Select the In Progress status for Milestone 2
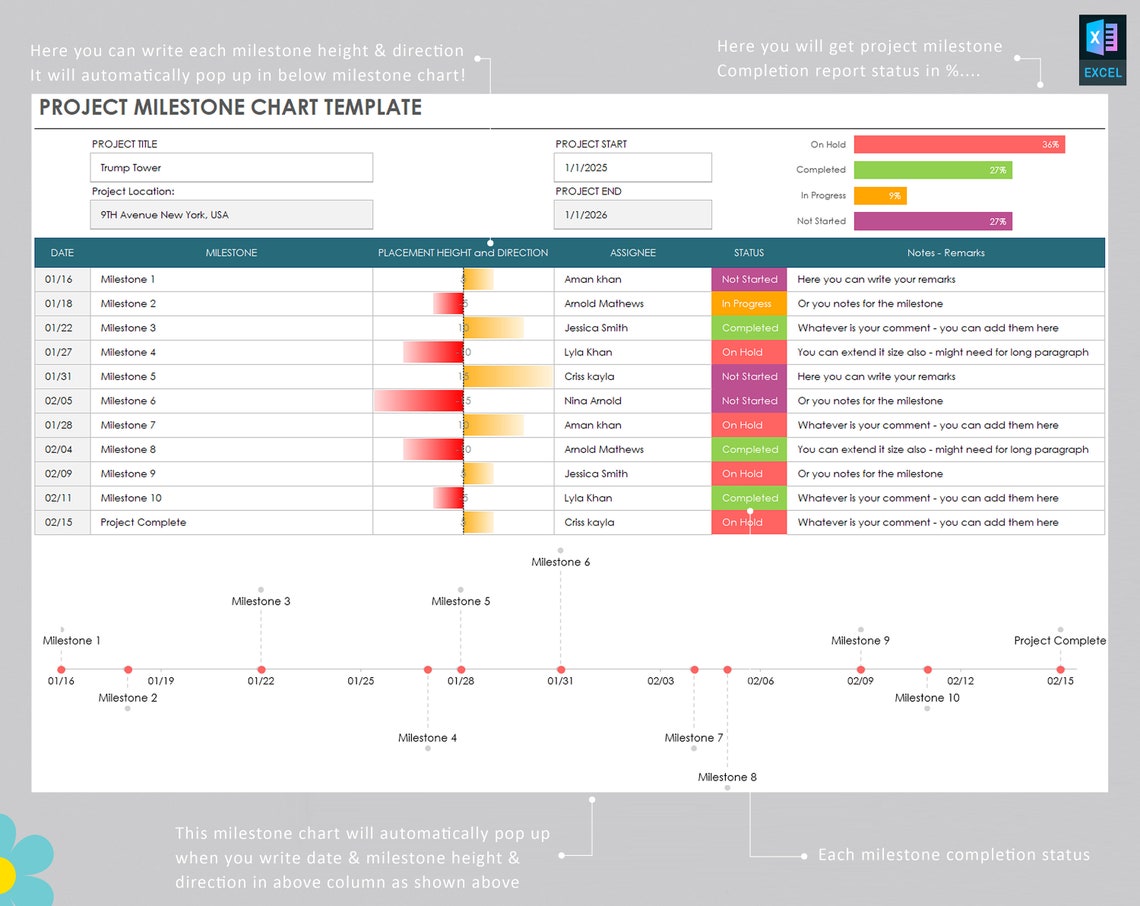This screenshot has height=906, width=1140. pyautogui.click(x=748, y=303)
